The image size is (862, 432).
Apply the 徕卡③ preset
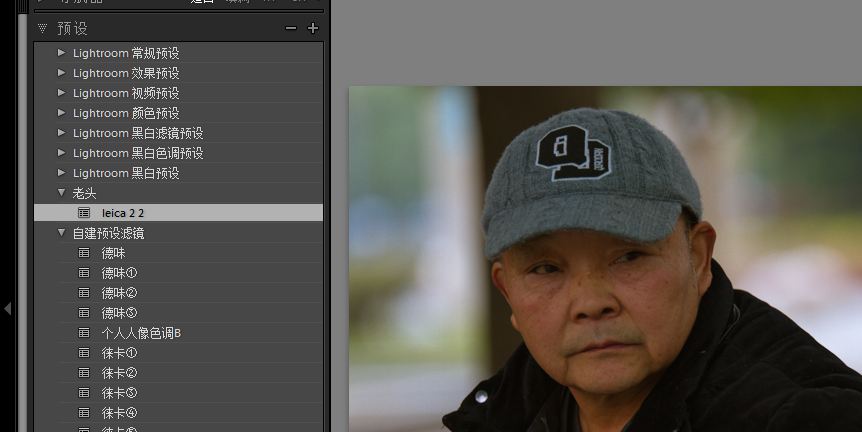(119, 393)
